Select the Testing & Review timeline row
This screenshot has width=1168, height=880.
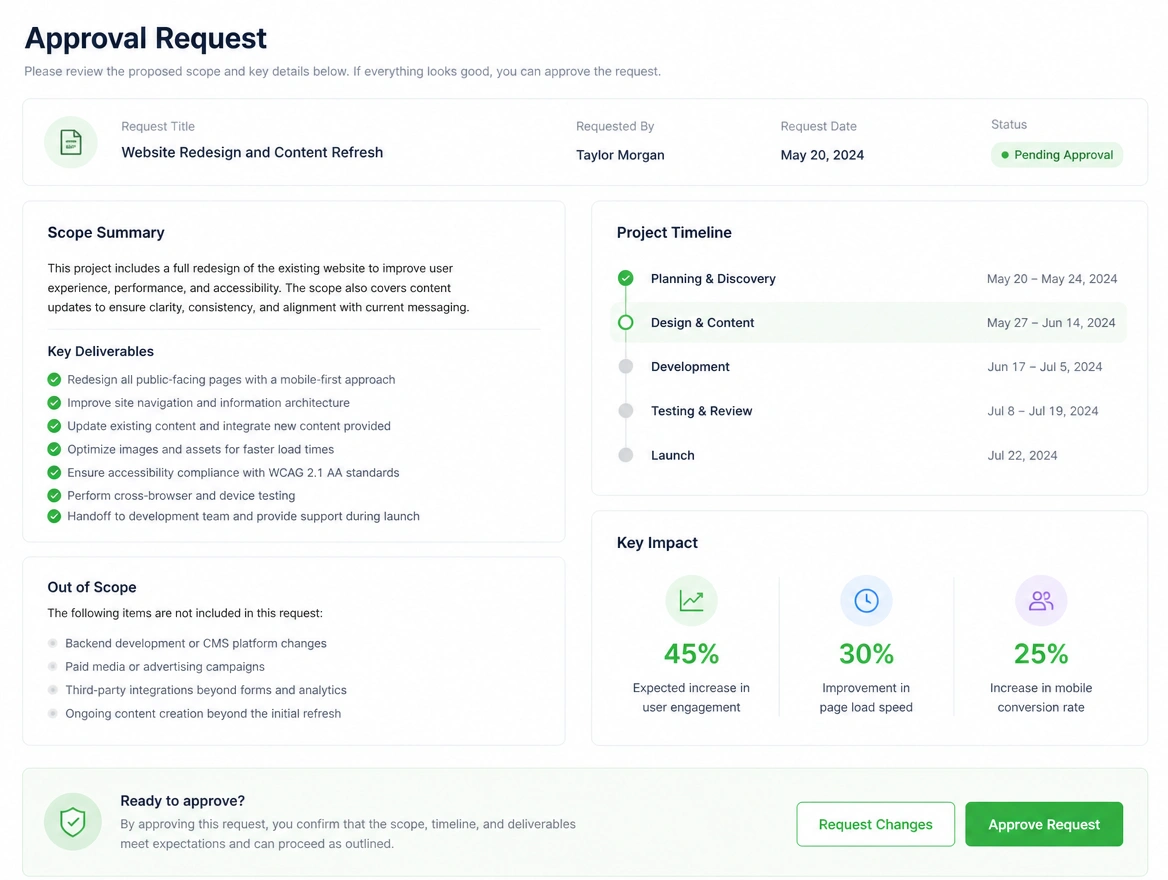coord(868,411)
